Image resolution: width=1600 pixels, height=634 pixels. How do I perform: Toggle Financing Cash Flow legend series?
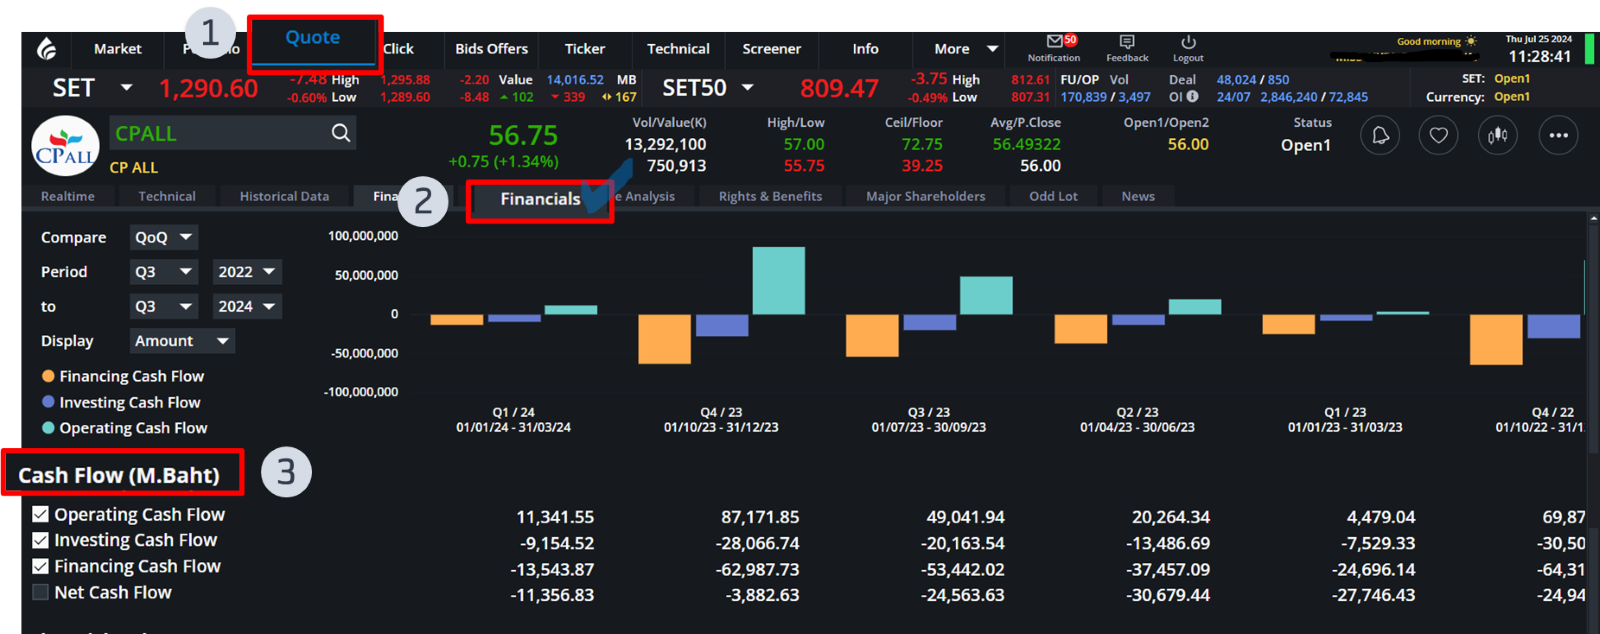point(123,376)
